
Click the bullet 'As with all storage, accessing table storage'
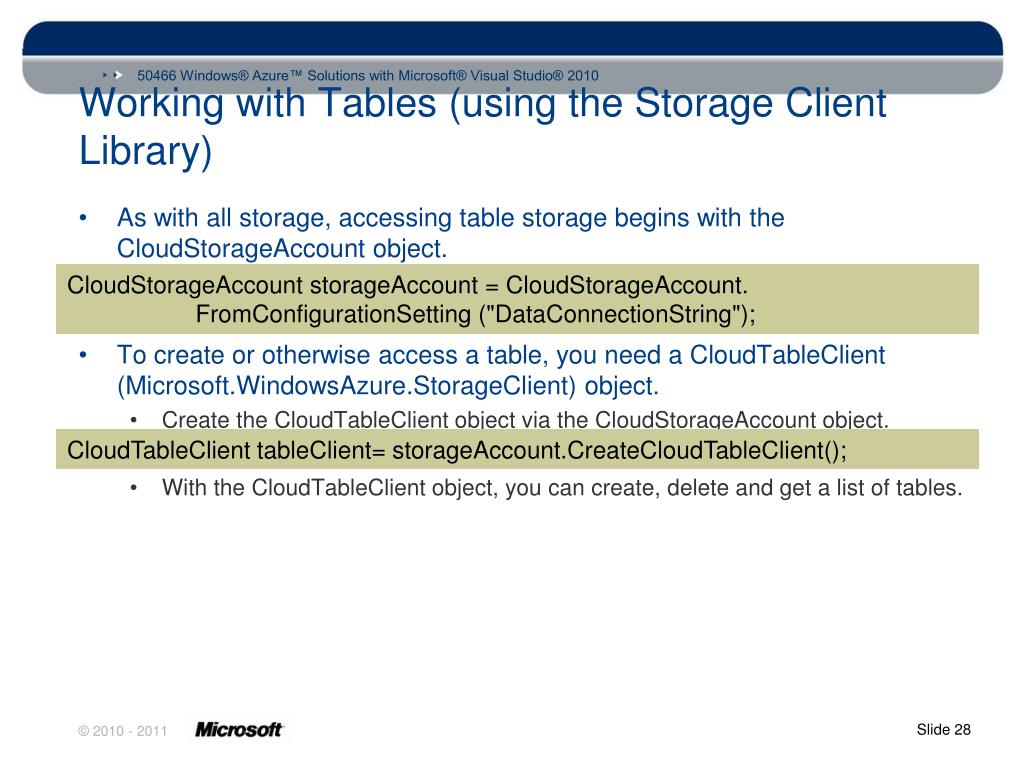[451, 217]
